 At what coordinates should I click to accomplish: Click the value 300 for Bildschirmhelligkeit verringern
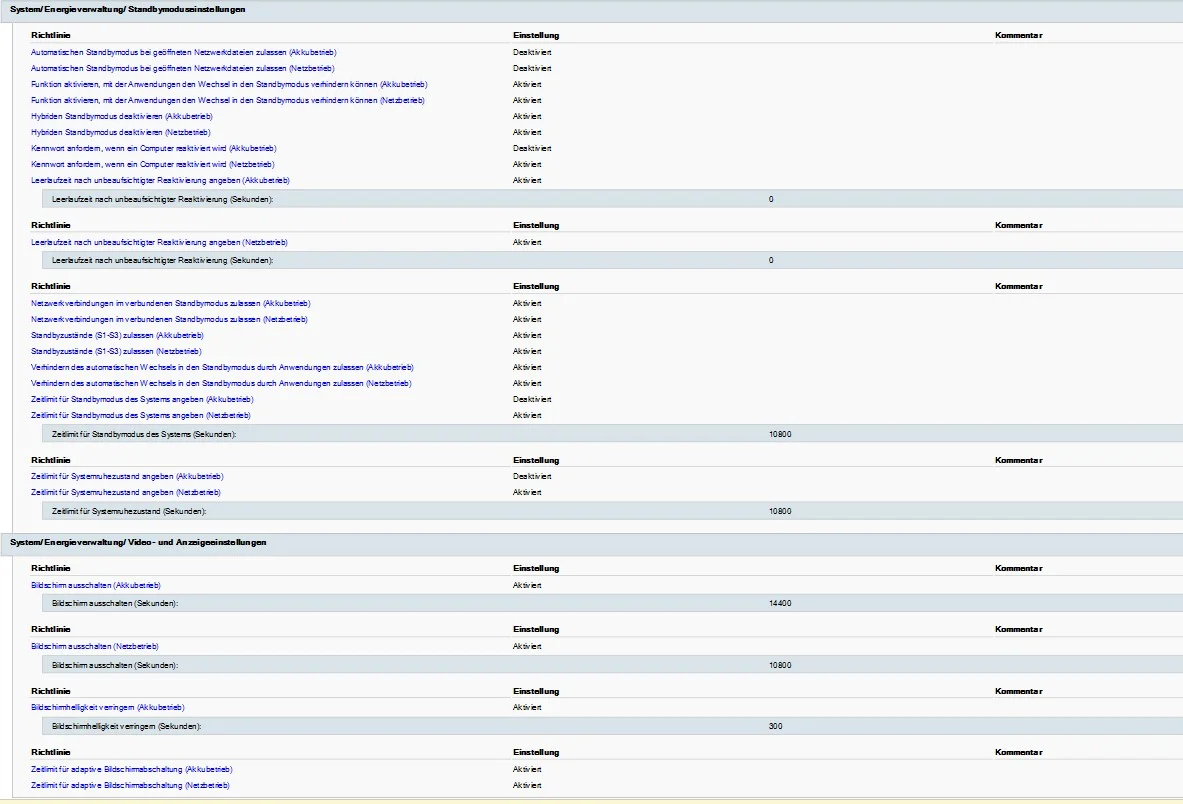point(776,726)
